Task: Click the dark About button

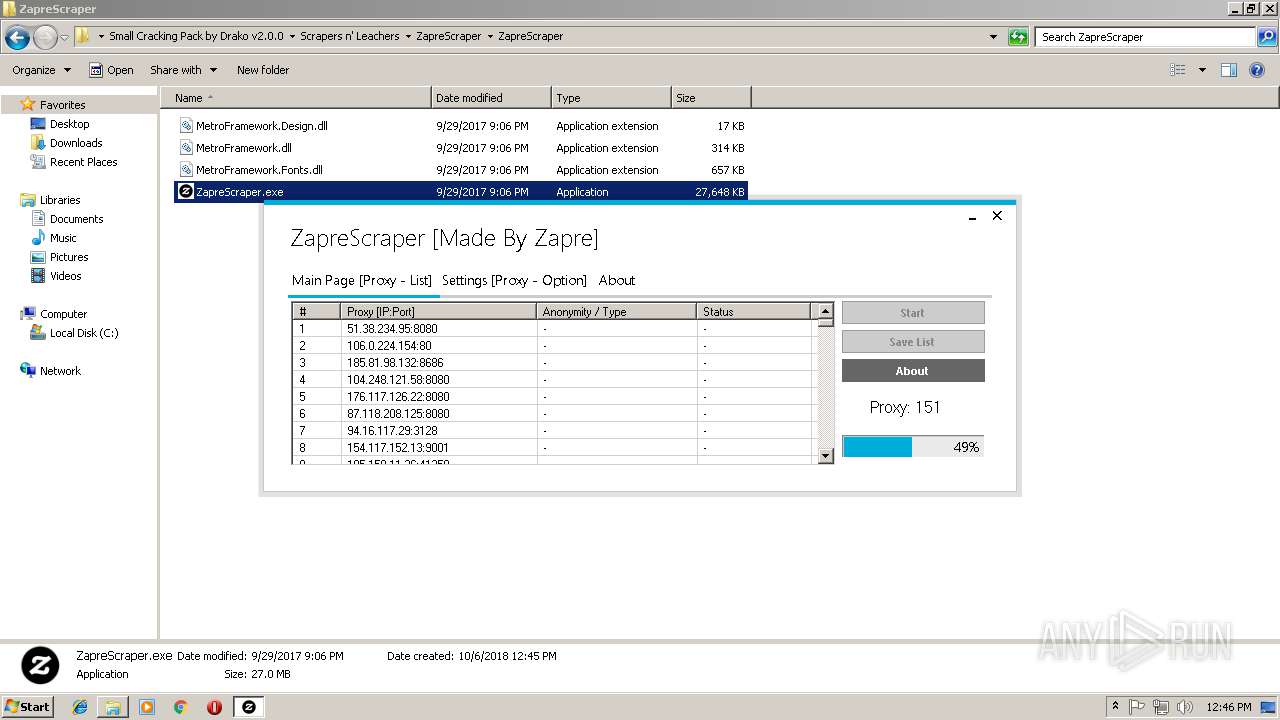Action: point(913,371)
